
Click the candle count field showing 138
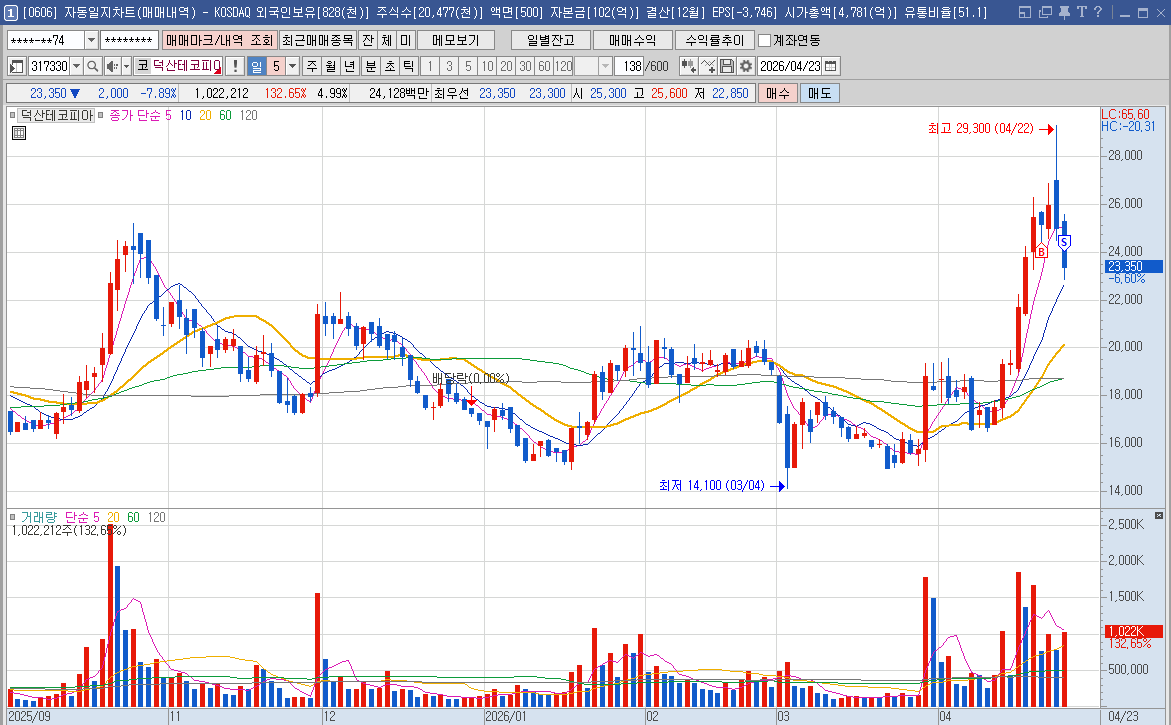tap(630, 66)
